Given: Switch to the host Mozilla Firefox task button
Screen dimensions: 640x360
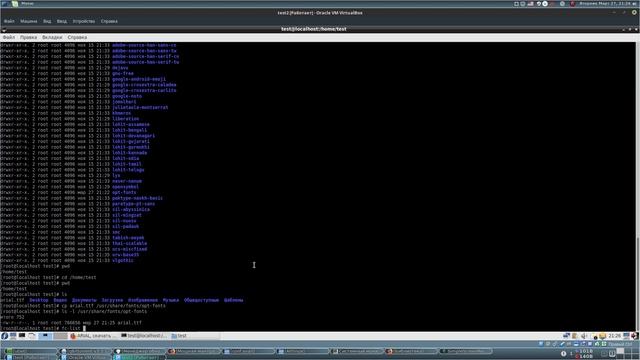Looking at the screenshot, I should pos(194,351).
